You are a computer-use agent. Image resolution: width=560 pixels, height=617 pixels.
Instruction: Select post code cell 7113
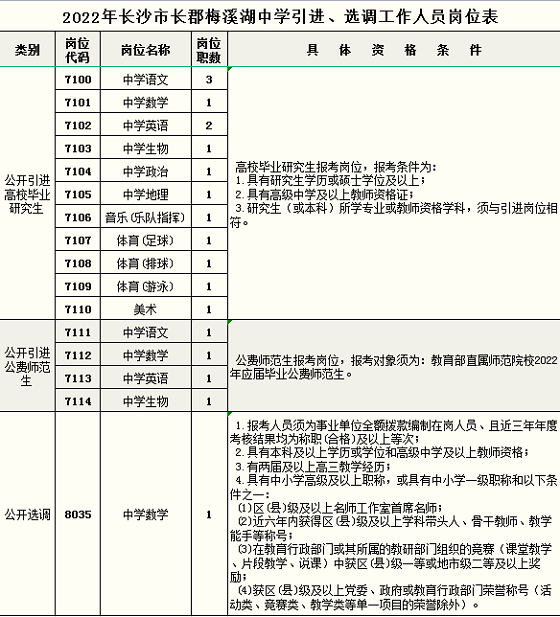pos(78,378)
